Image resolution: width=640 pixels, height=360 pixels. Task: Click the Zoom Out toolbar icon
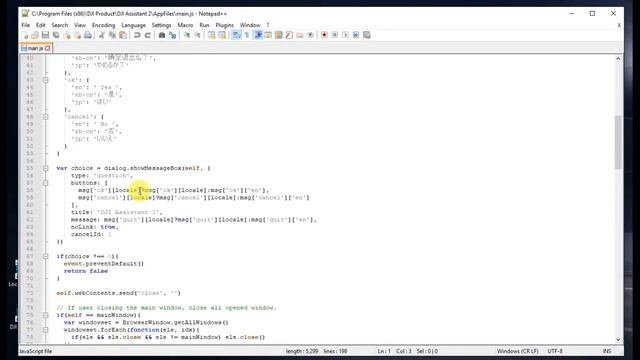coord(197,36)
